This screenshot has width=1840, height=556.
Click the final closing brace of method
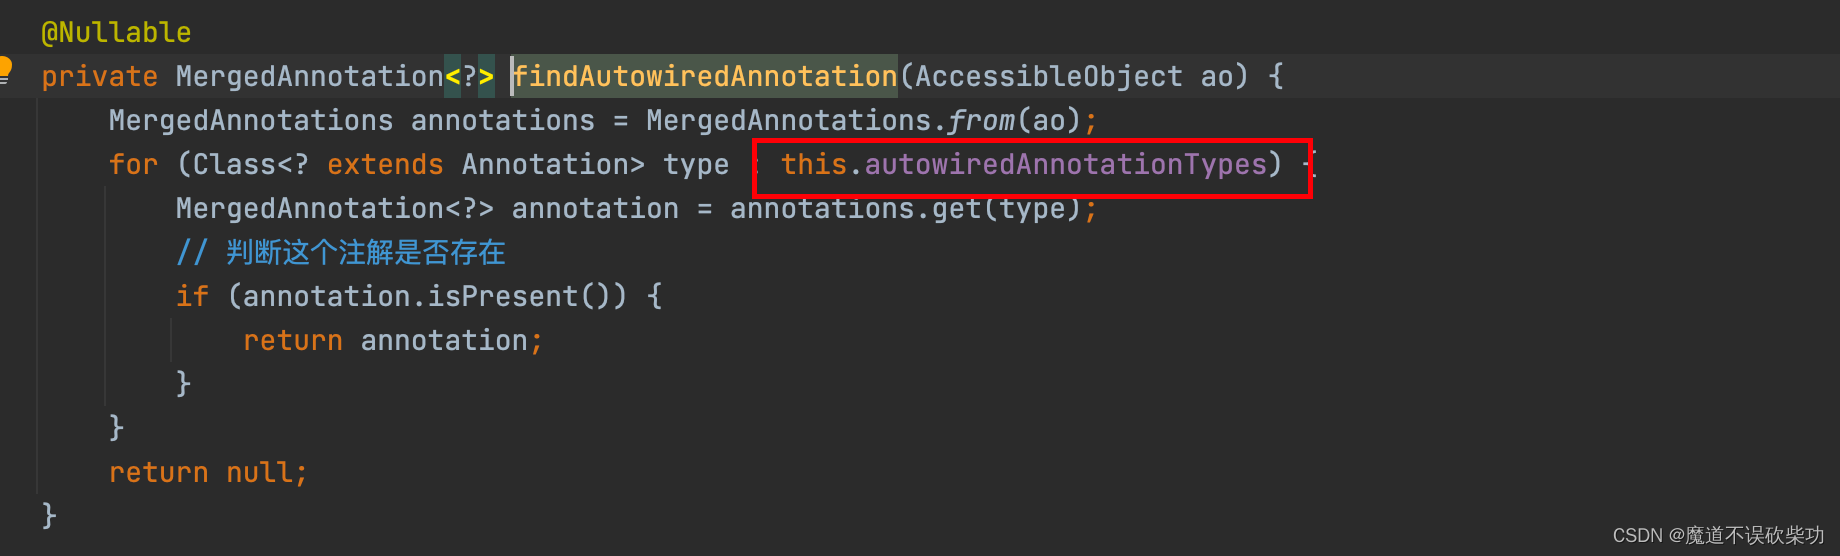click(x=49, y=516)
